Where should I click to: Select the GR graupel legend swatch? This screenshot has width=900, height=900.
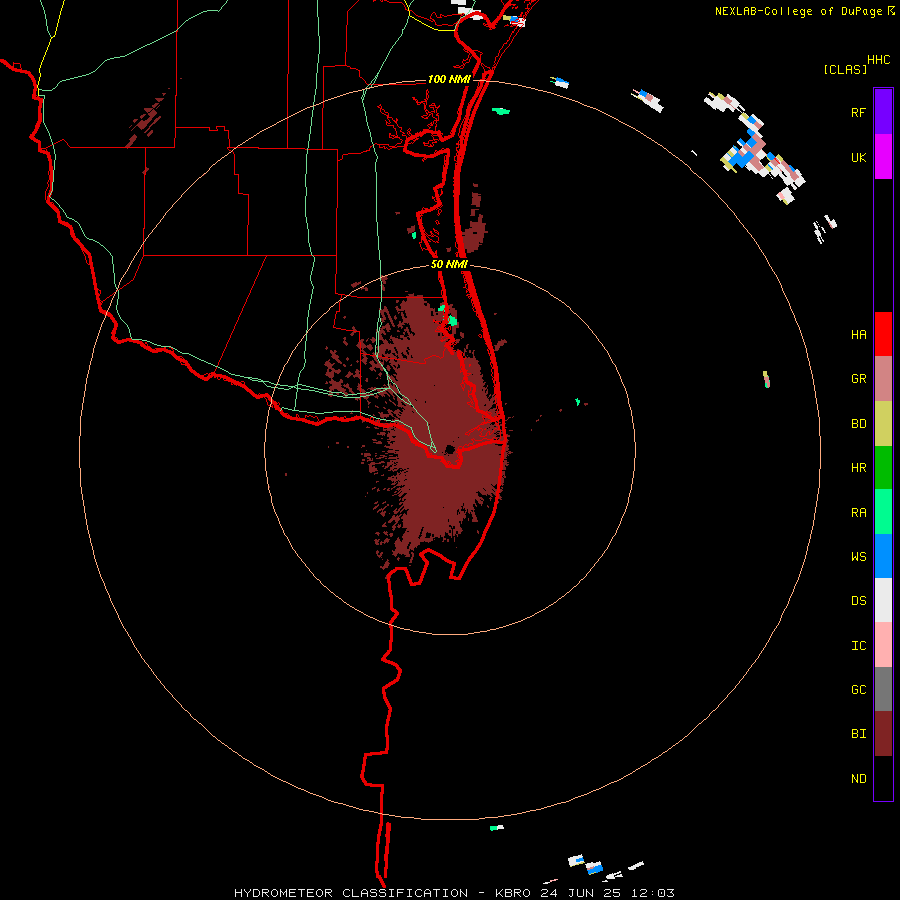coord(883,379)
